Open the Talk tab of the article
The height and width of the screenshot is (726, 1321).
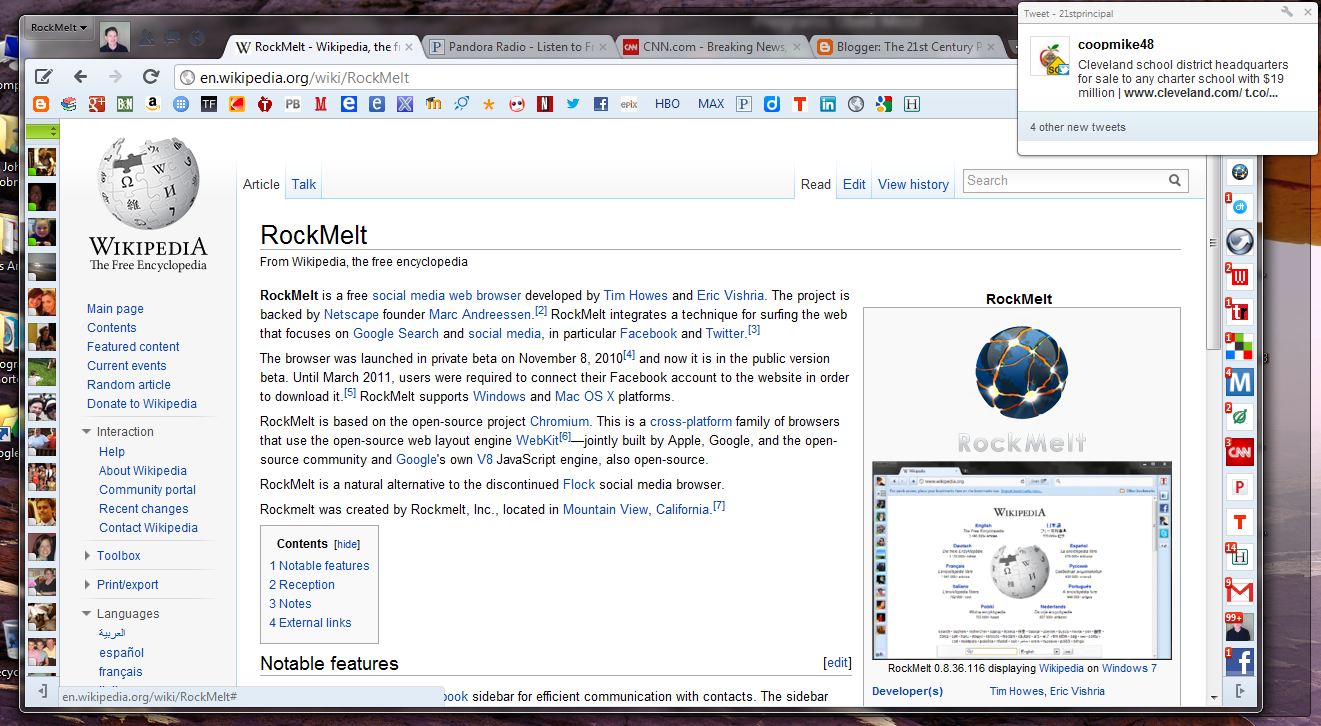click(x=304, y=184)
